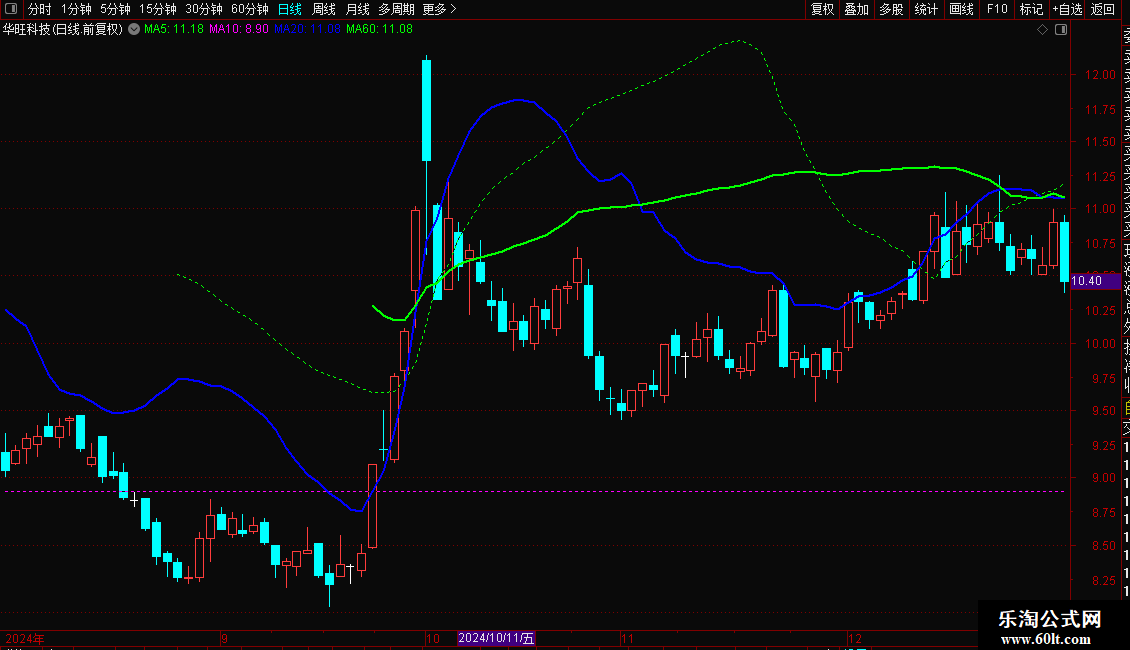Click the 标记 mark button

point(1031,9)
